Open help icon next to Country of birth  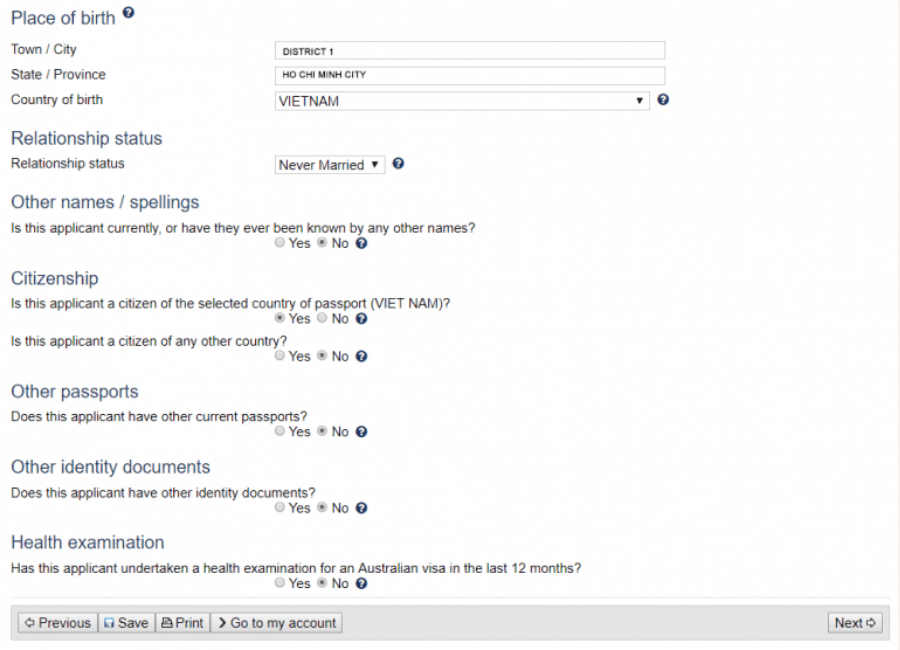point(664,100)
